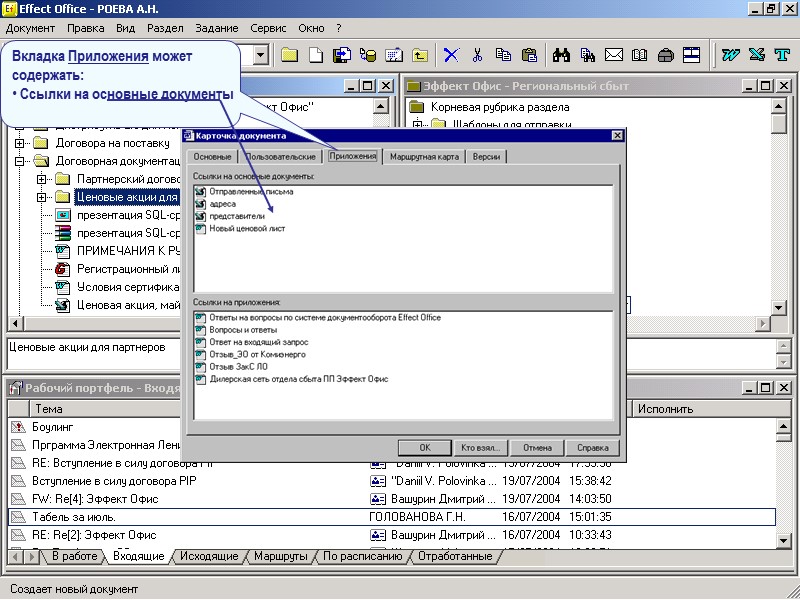
Task: Open the Вид menu
Action: coord(126,28)
